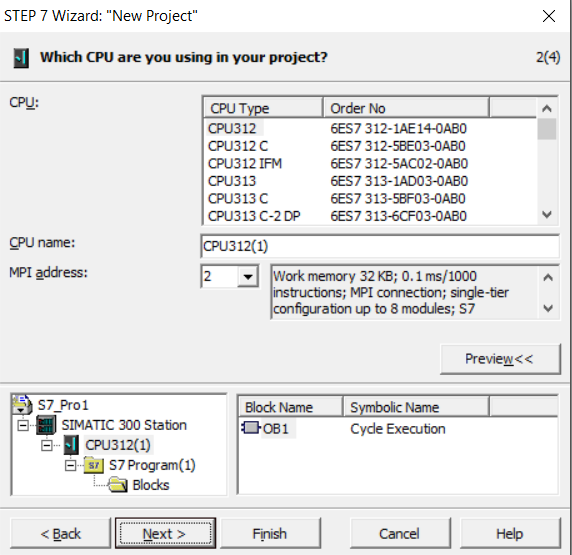Viewport: 572px width, 555px height.
Task: Click description box scroll down arrow
Action: 548,309
